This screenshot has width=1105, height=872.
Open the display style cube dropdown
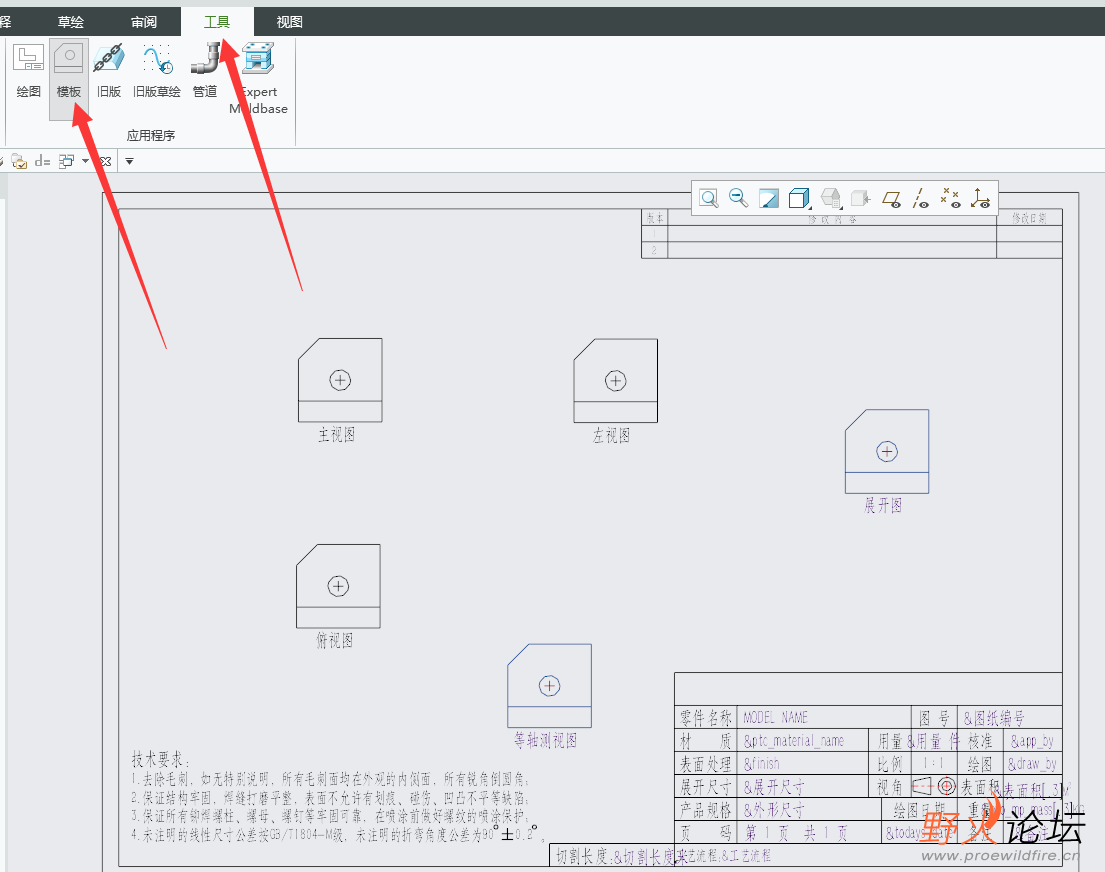[799, 198]
